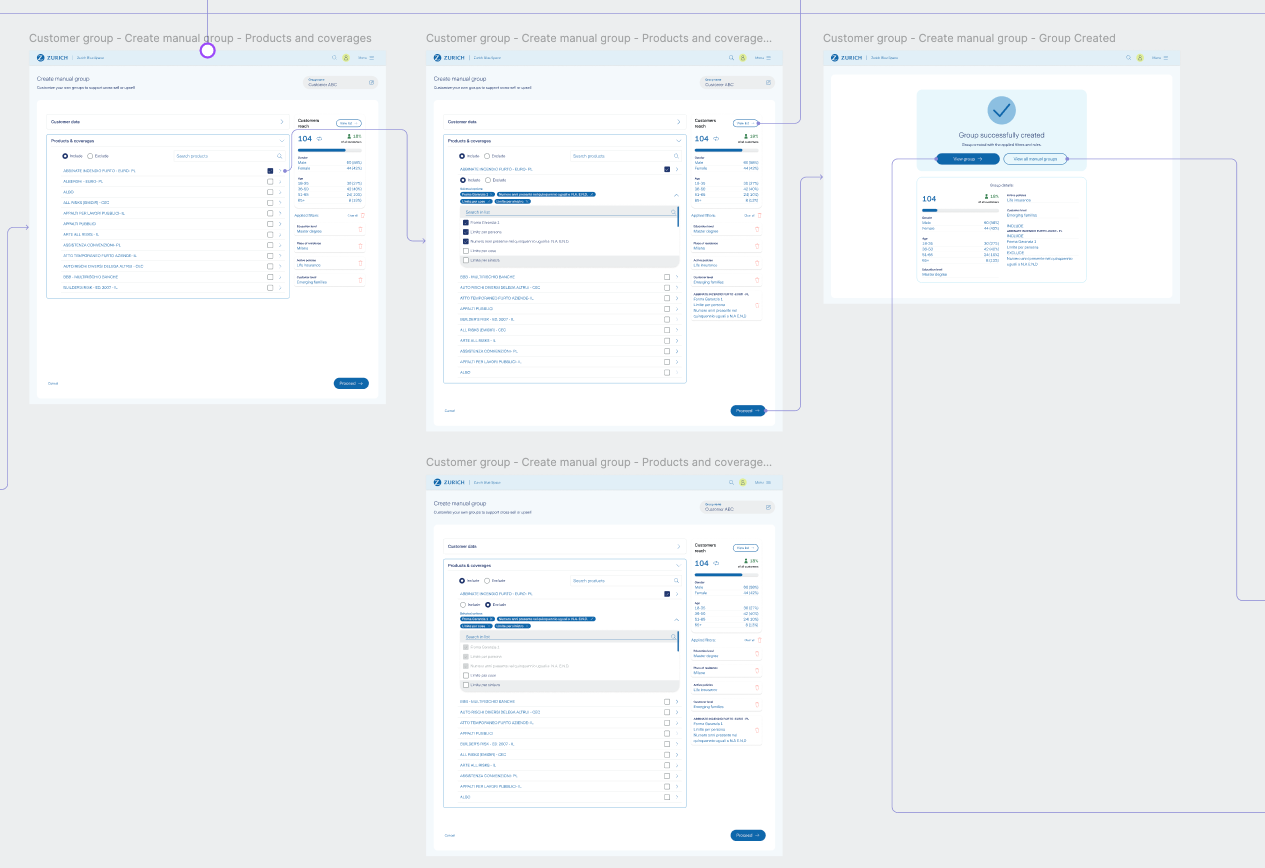Expand ALBERGHI - EURO - PL row chevron in left frame
Screen dimensions: 1265x868
point(280,182)
